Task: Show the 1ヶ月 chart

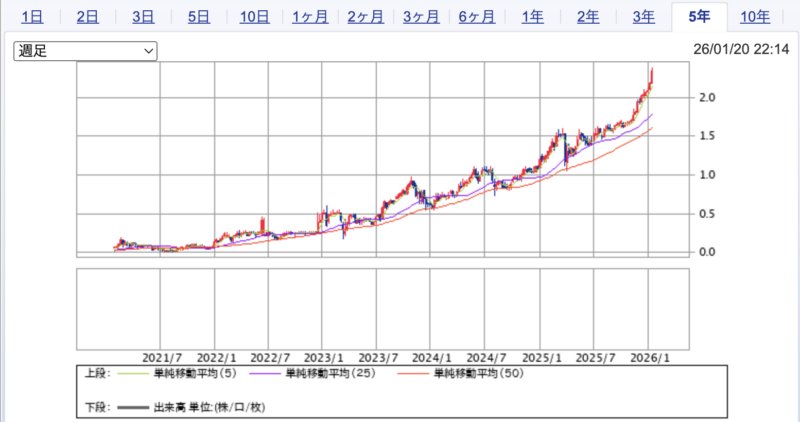Action: 310,17
